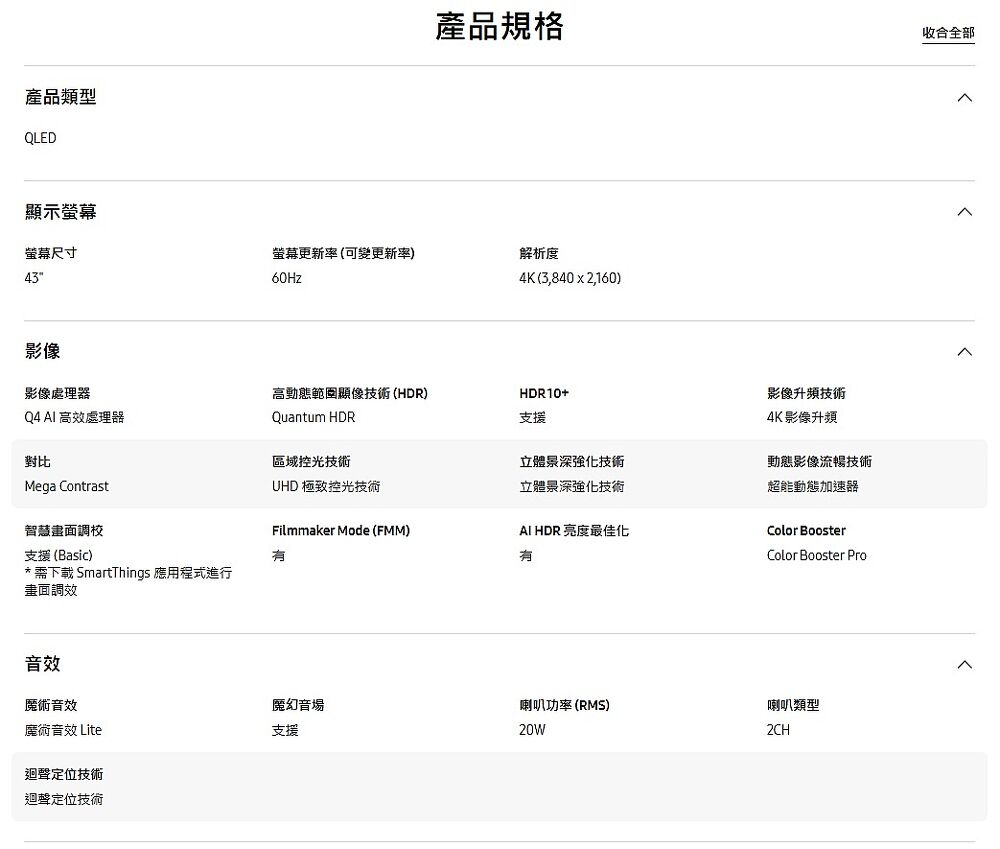The height and width of the screenshot is (849, 1000).
Task: Click the 顯示螢幕 section title
Action: [x=61, y=212]
